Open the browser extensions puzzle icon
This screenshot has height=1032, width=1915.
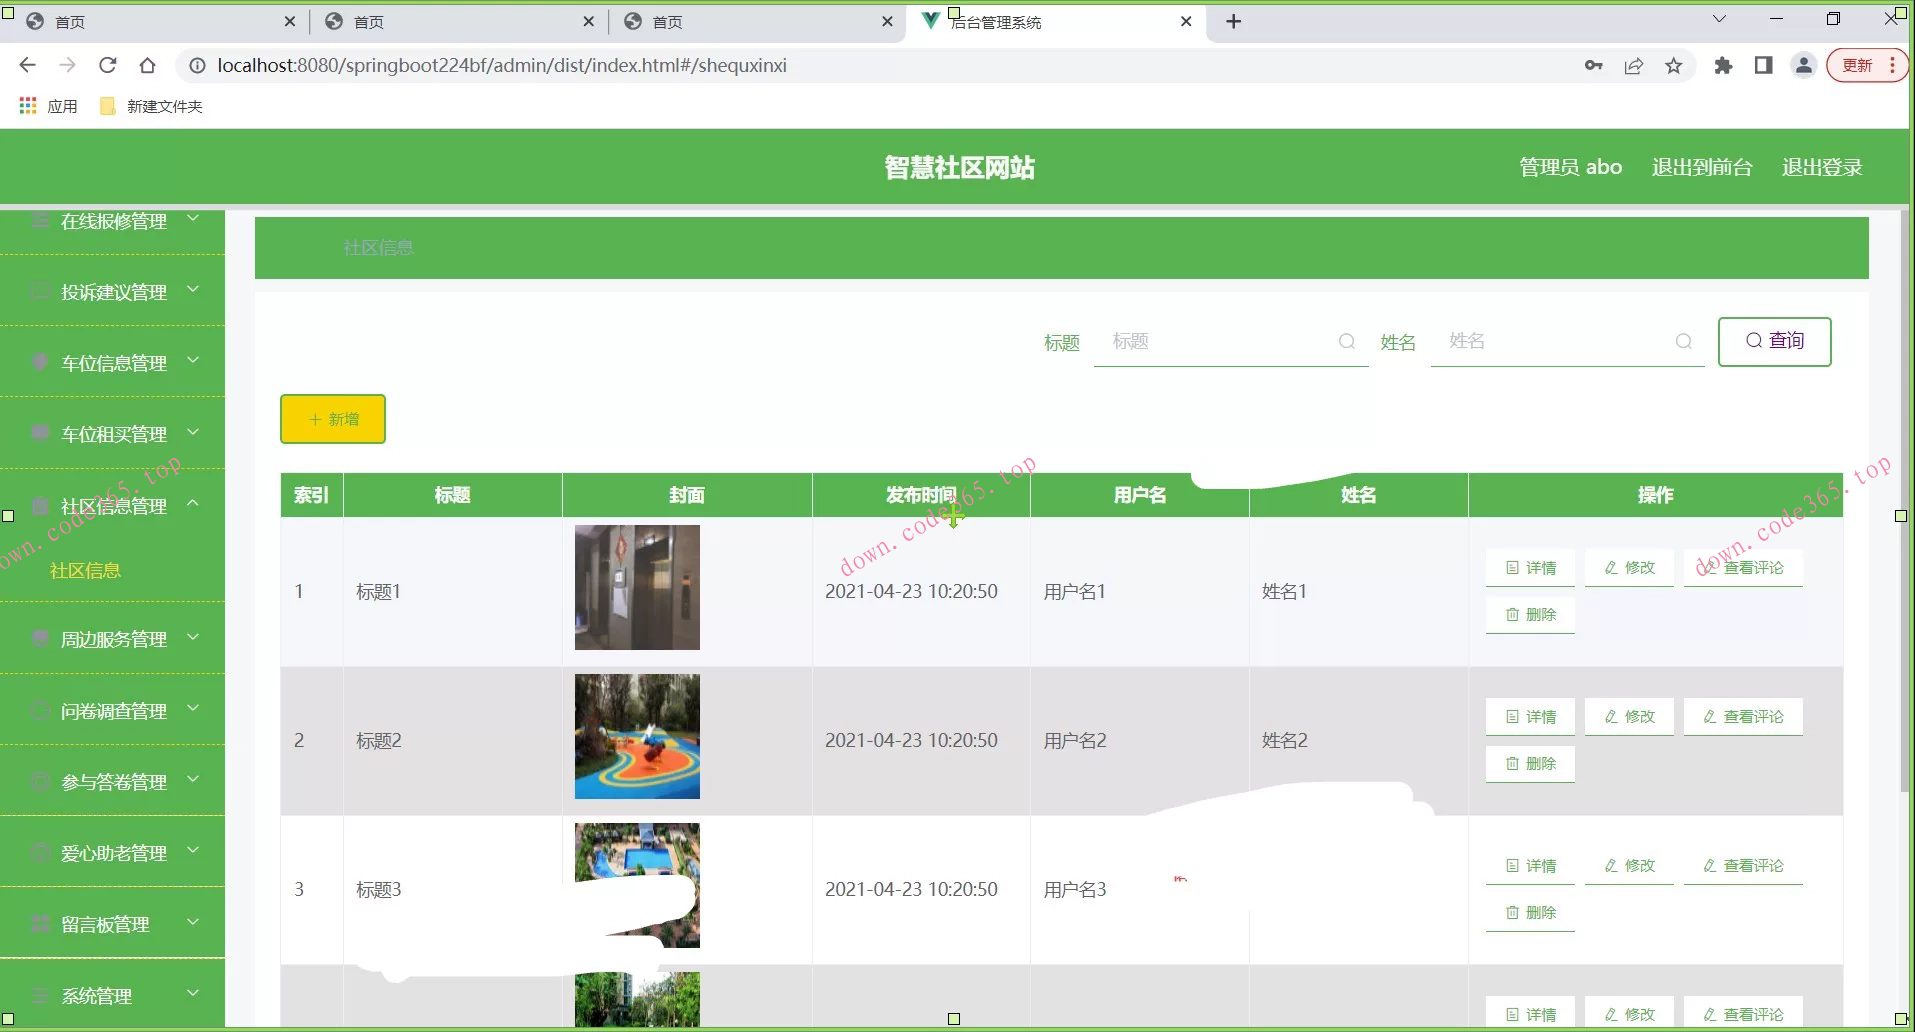(x=1723, y=65)
